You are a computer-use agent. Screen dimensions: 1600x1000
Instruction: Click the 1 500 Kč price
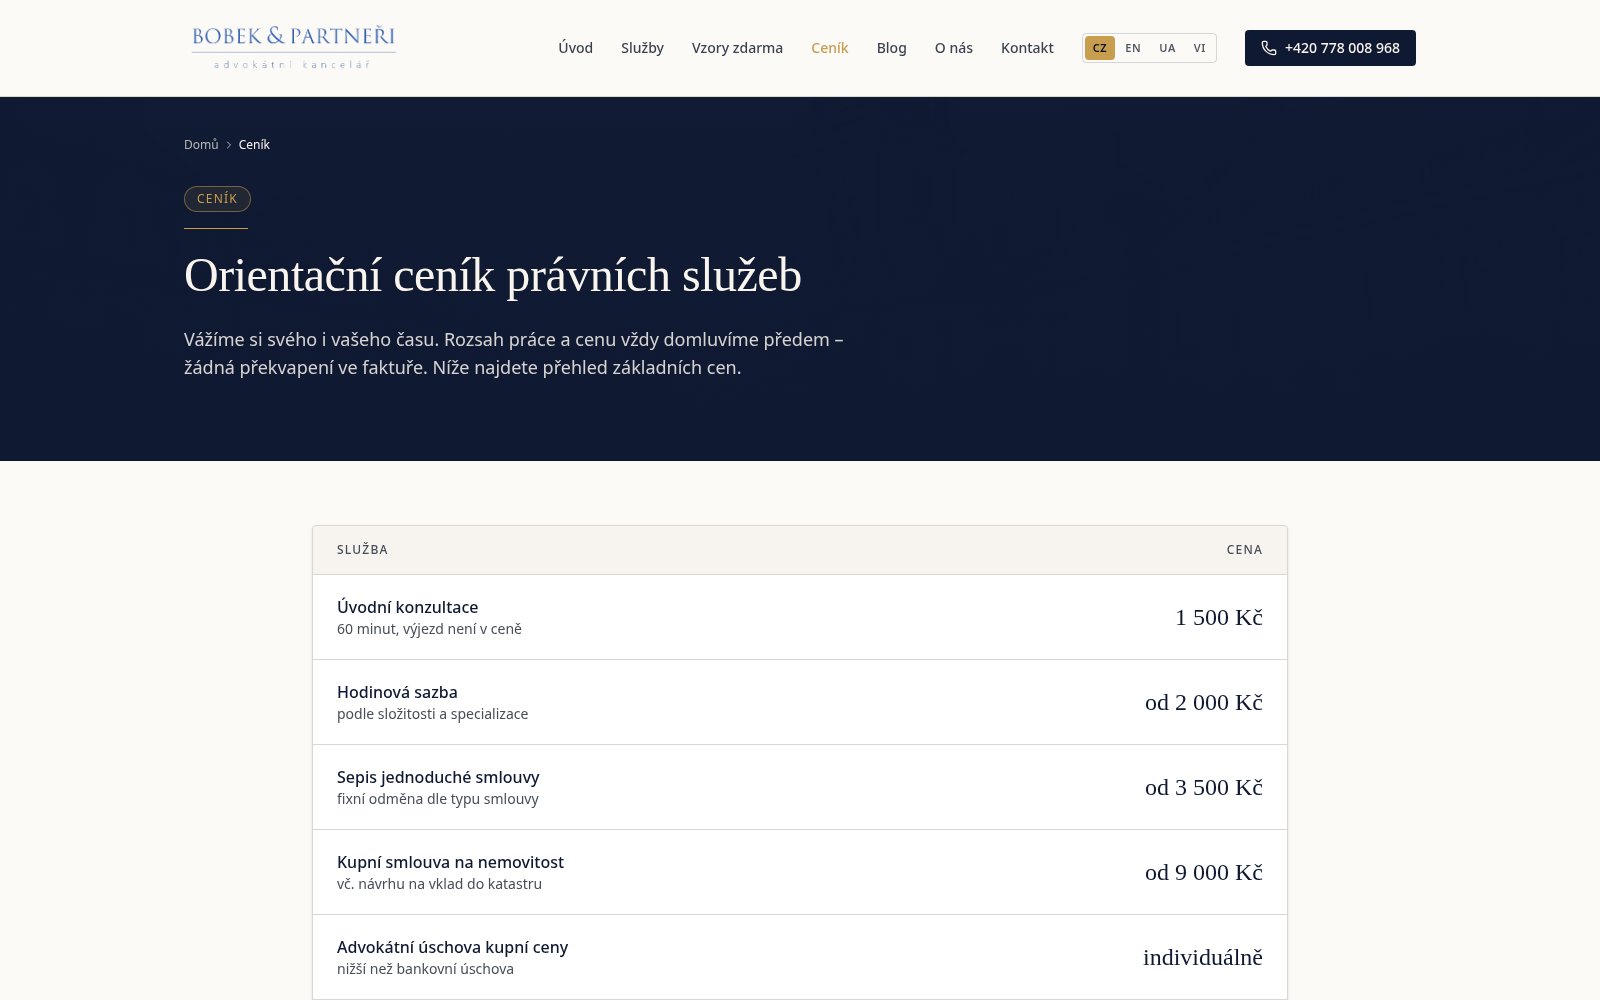coord(1219,617)
